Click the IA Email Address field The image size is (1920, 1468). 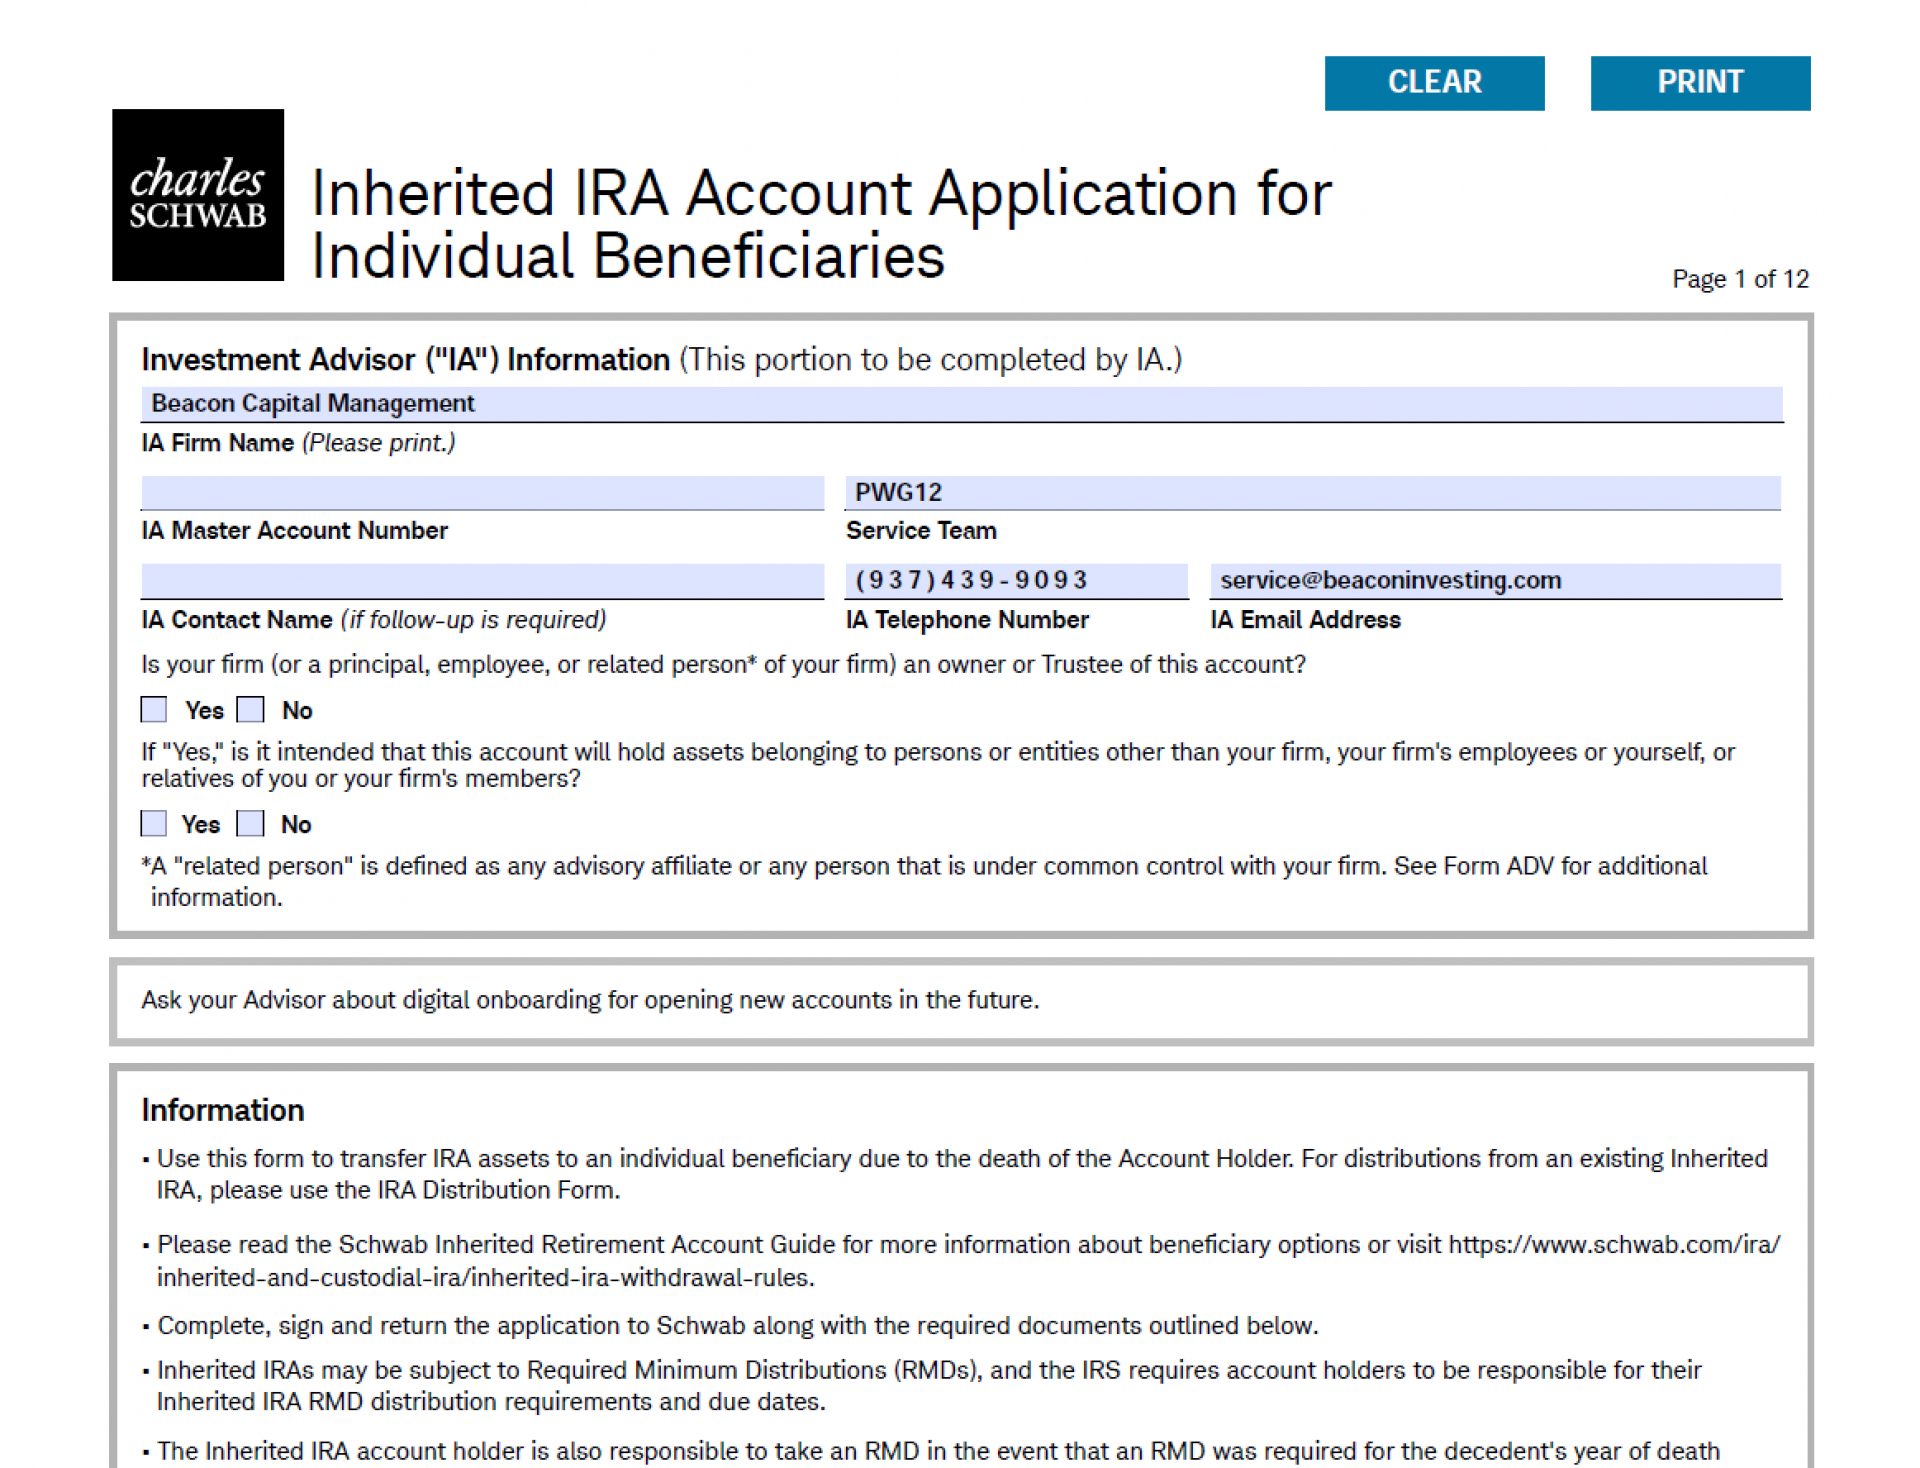pos(1496,581)
